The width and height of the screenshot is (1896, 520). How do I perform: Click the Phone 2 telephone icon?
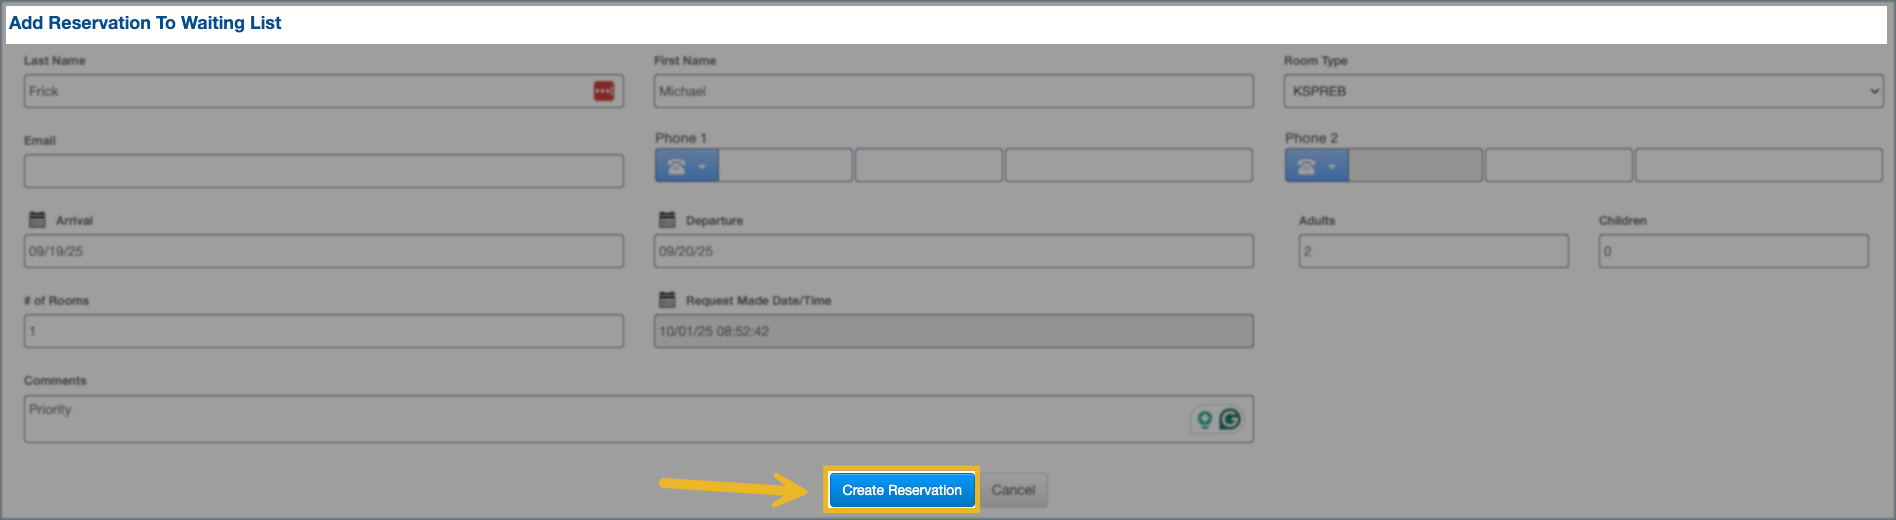pos(1306,166)
